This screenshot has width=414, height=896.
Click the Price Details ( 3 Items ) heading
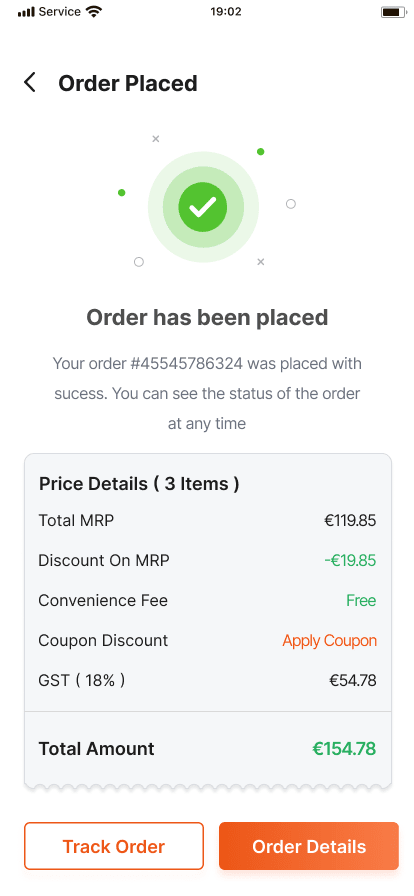(139, 484)
